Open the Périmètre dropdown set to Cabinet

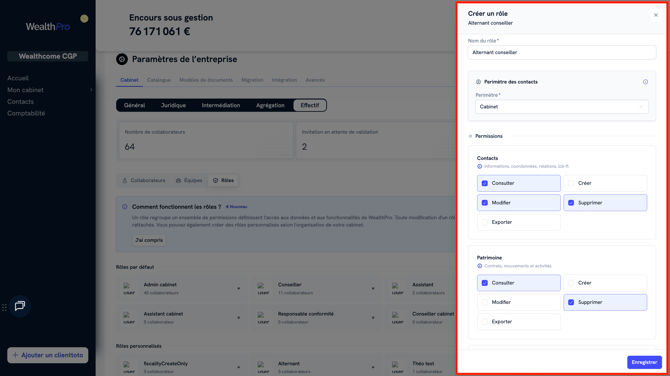[x=561, y=107]
